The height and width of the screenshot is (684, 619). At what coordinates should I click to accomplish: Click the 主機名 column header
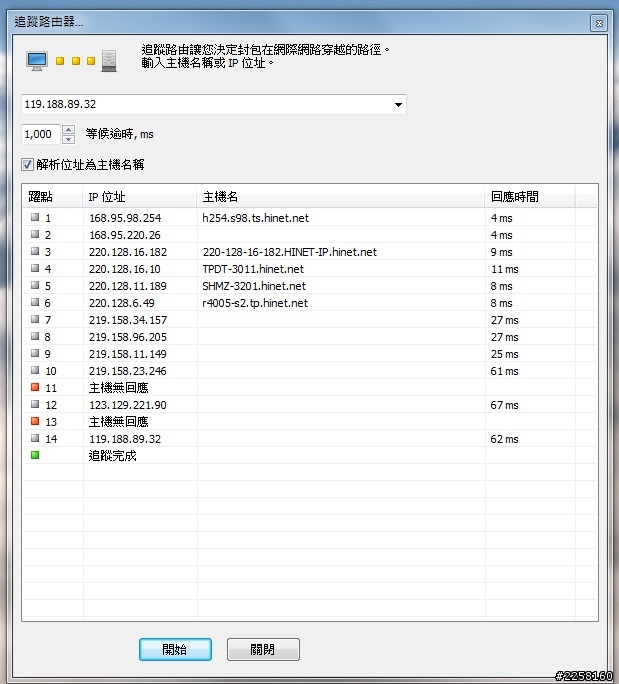point(340,197)
